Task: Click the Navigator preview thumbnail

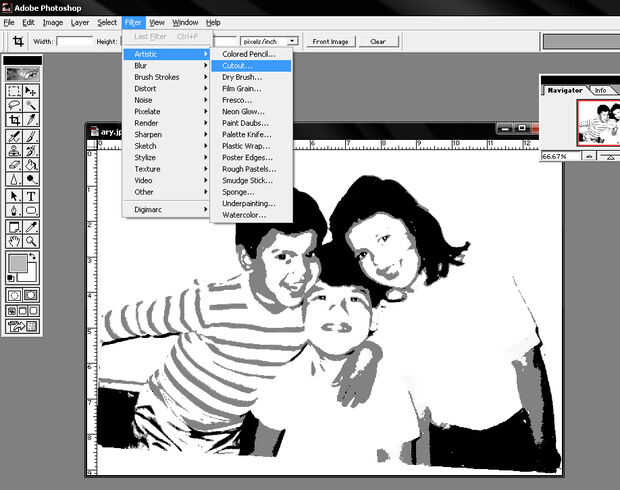Action: pos(599,123)
